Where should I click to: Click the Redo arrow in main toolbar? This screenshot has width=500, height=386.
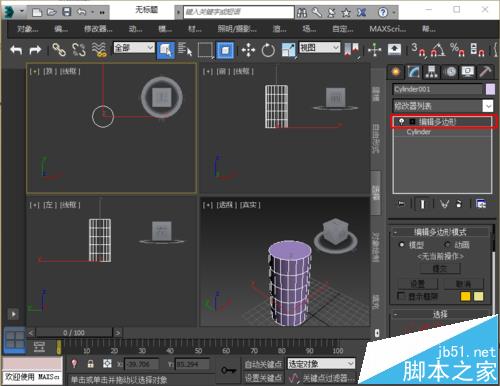point(35,50)
